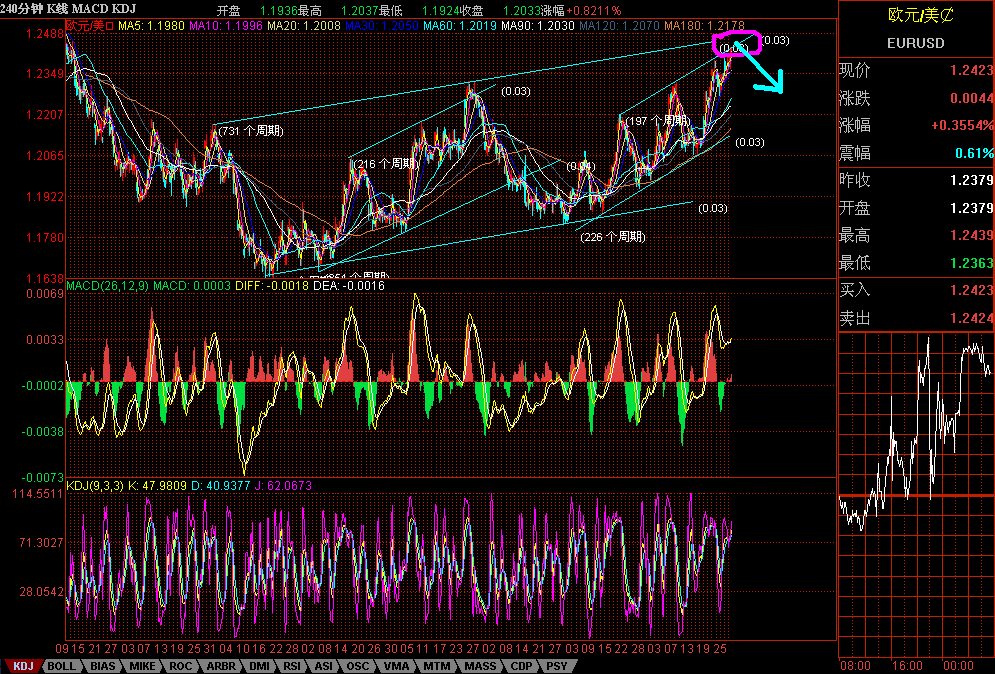Click the quote panel 最低 value 1.2363
This screenshot has height=674, width=995.
pos(972,263)
